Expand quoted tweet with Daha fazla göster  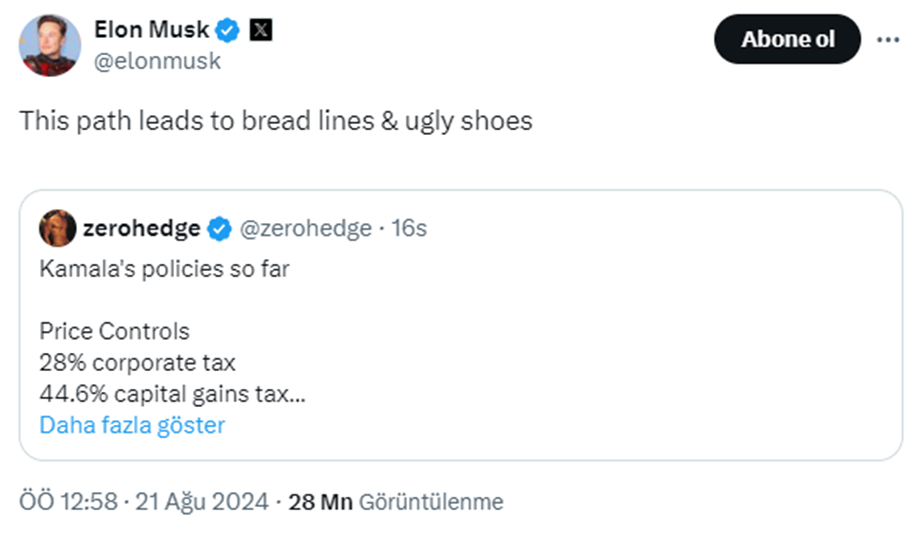click(132, 425)
